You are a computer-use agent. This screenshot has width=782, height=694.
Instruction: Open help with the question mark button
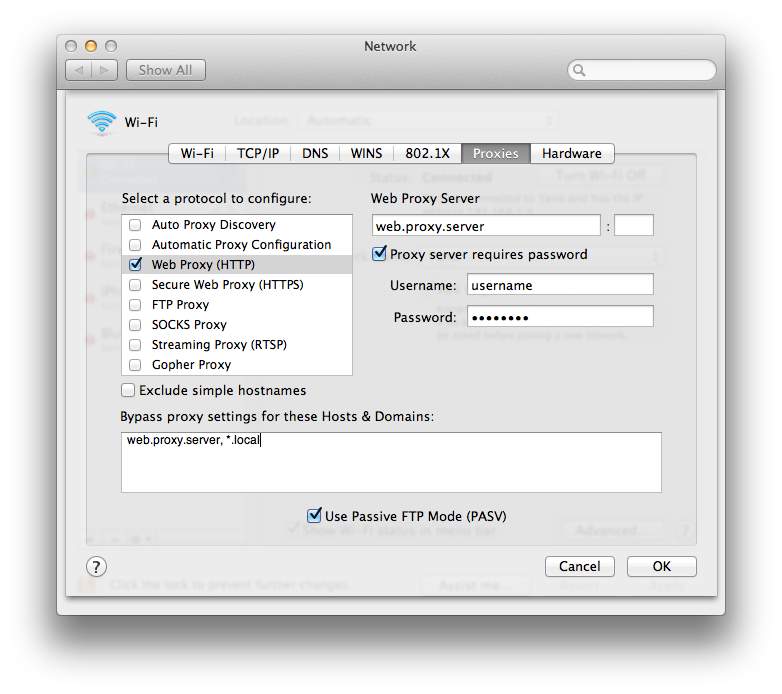pyautogui.click(x=96, y=566)
